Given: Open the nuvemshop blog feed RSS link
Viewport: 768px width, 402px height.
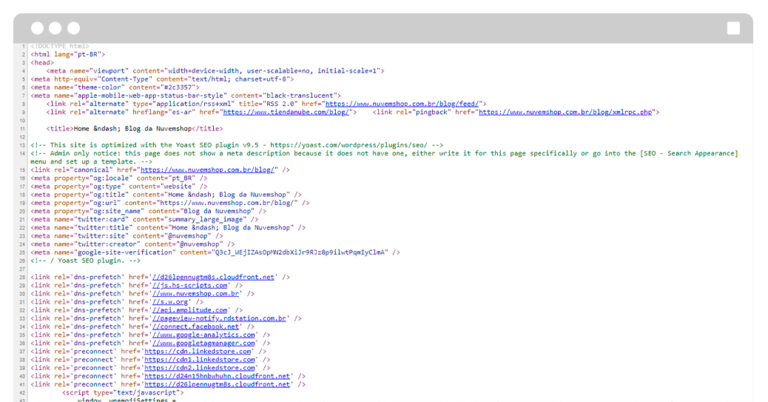Looking at the screenshot, I should click(x=402, y=104).
